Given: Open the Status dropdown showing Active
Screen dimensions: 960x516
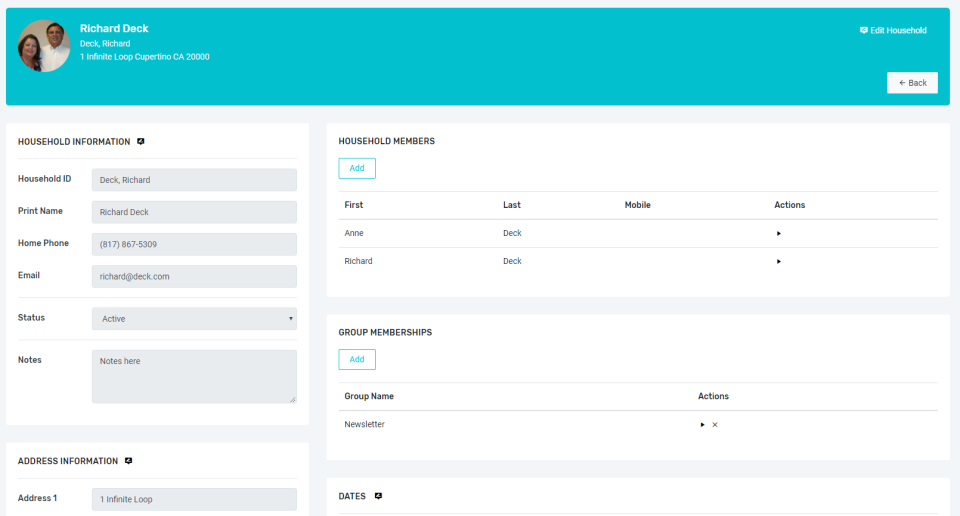Looking at the screenshot, I should (194, 319).
